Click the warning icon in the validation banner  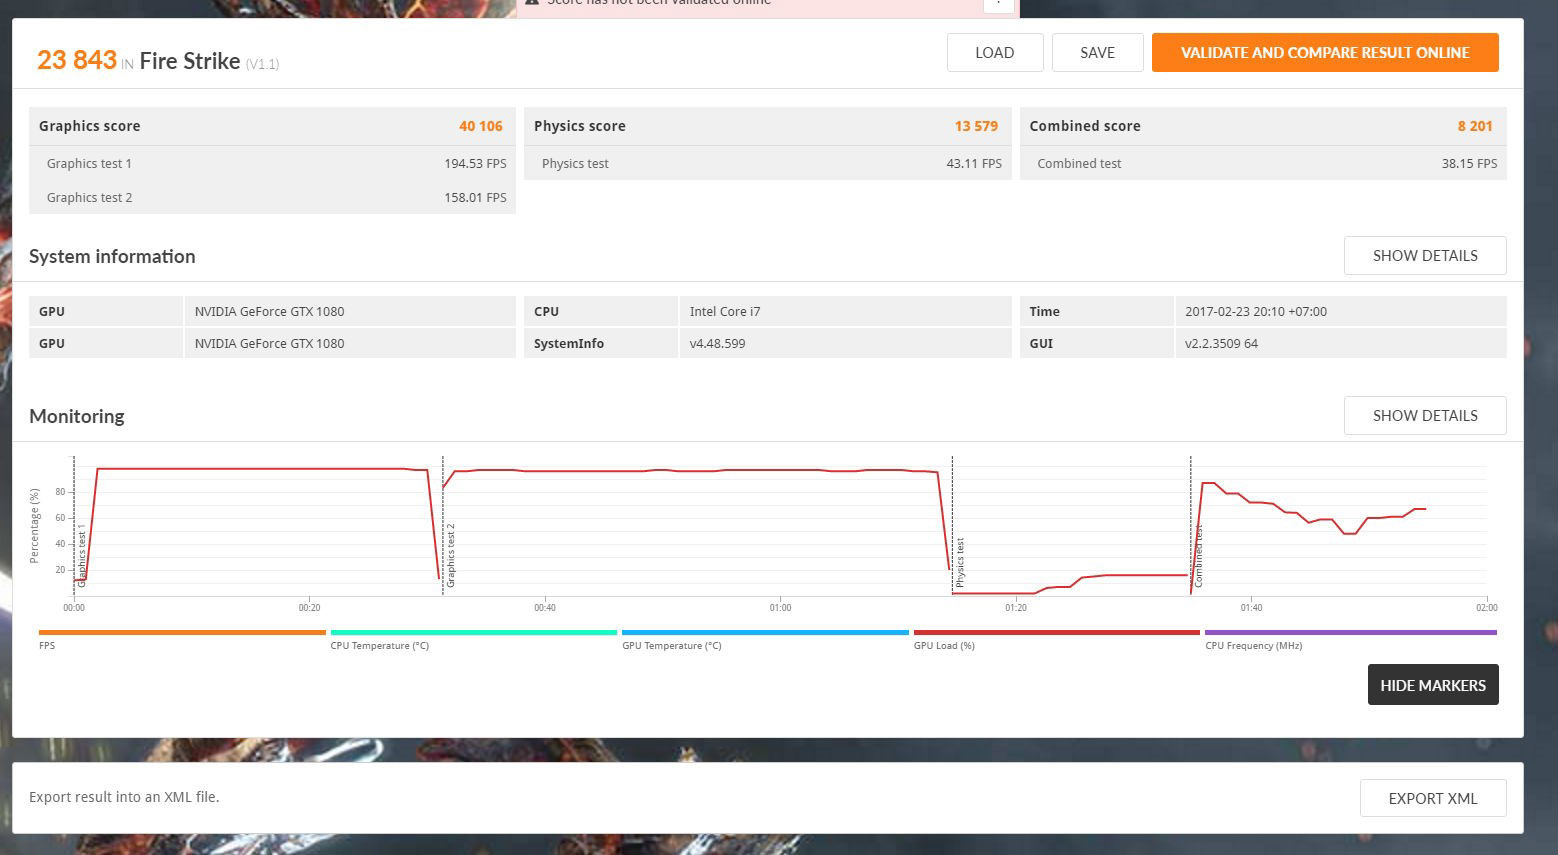click(x=532, y=3)
